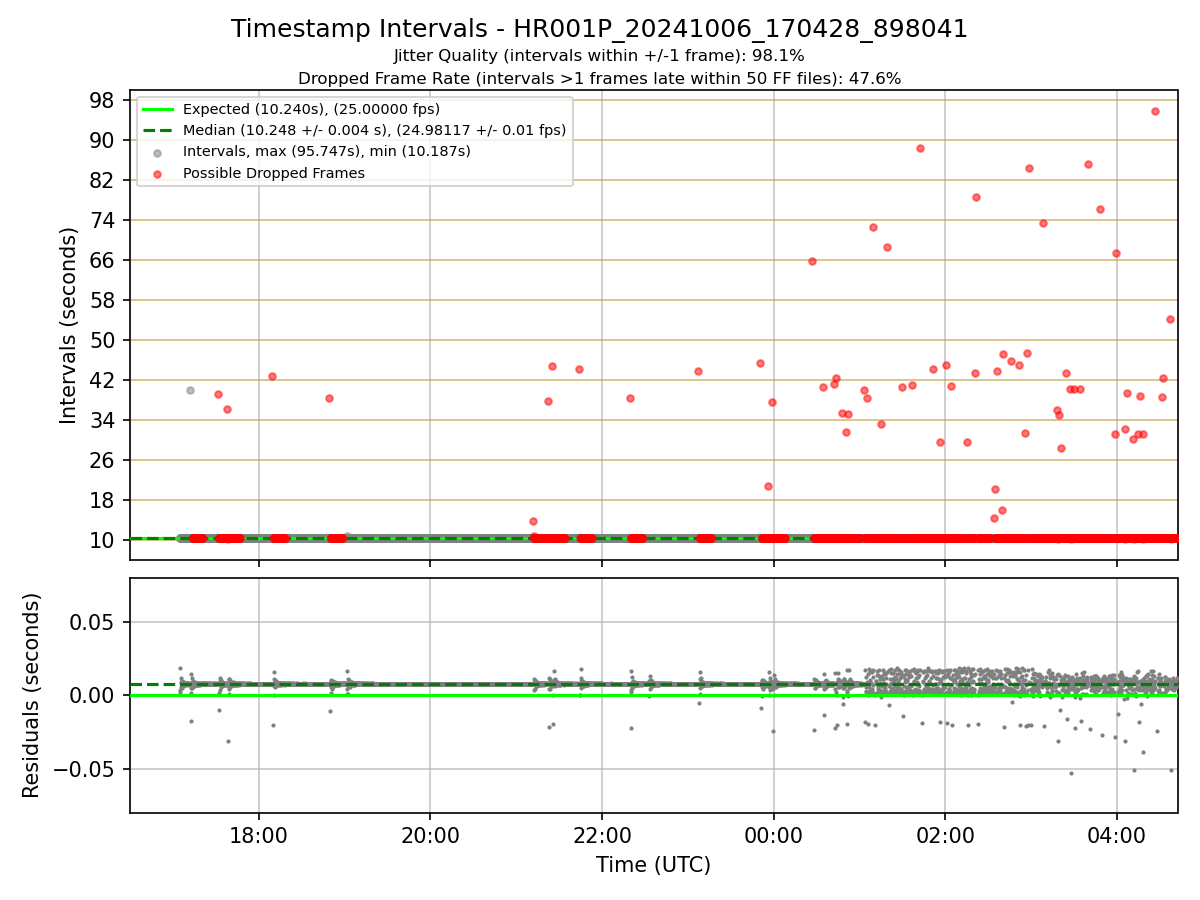The height and width of the screenshot is (900, 1200).
Task: Click x-axis tick label '22:00'
Action: [602, 834]
